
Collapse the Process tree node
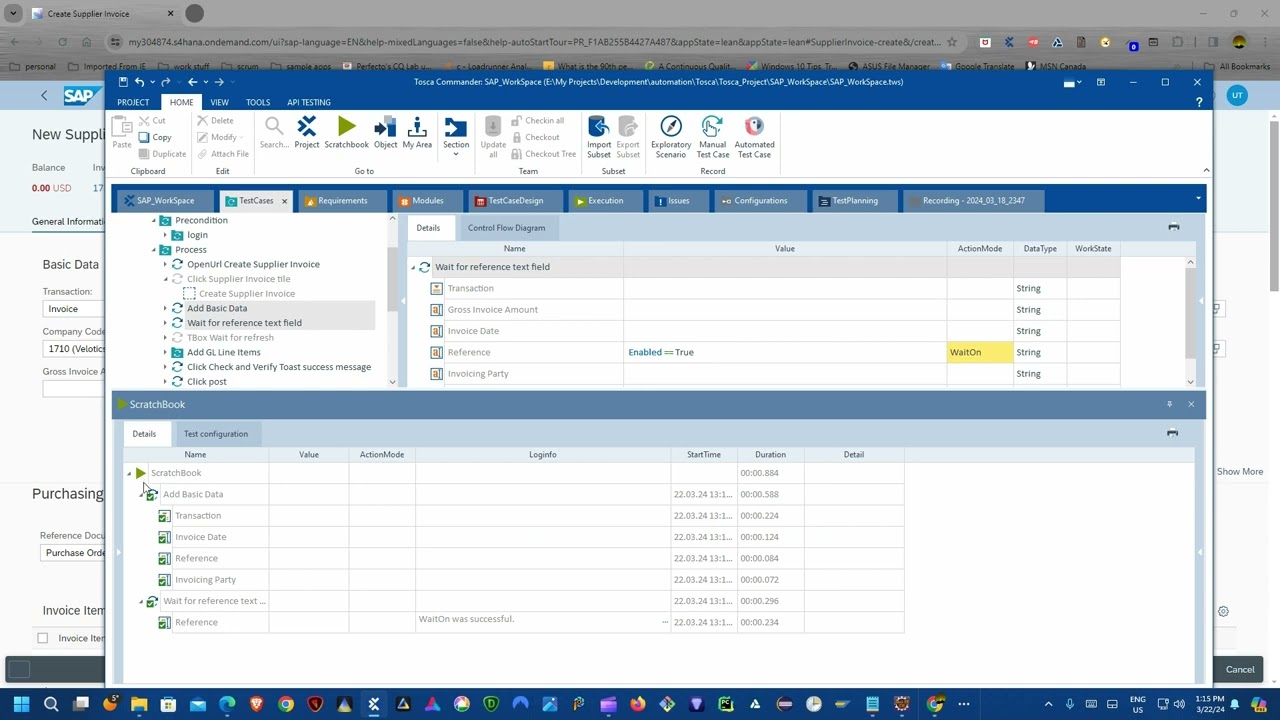[154, 250]
